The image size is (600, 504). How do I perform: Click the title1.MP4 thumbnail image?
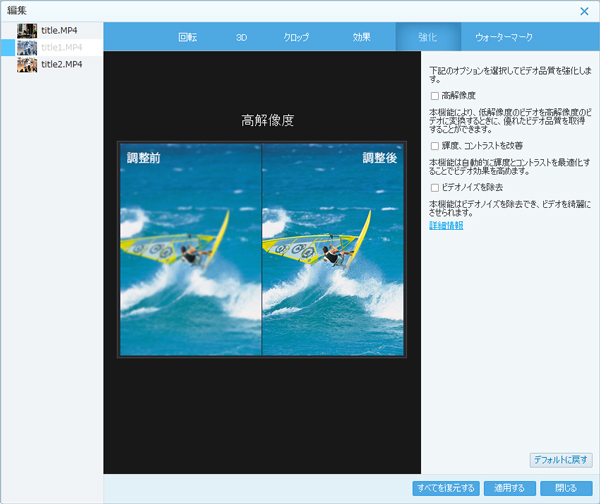27,47
